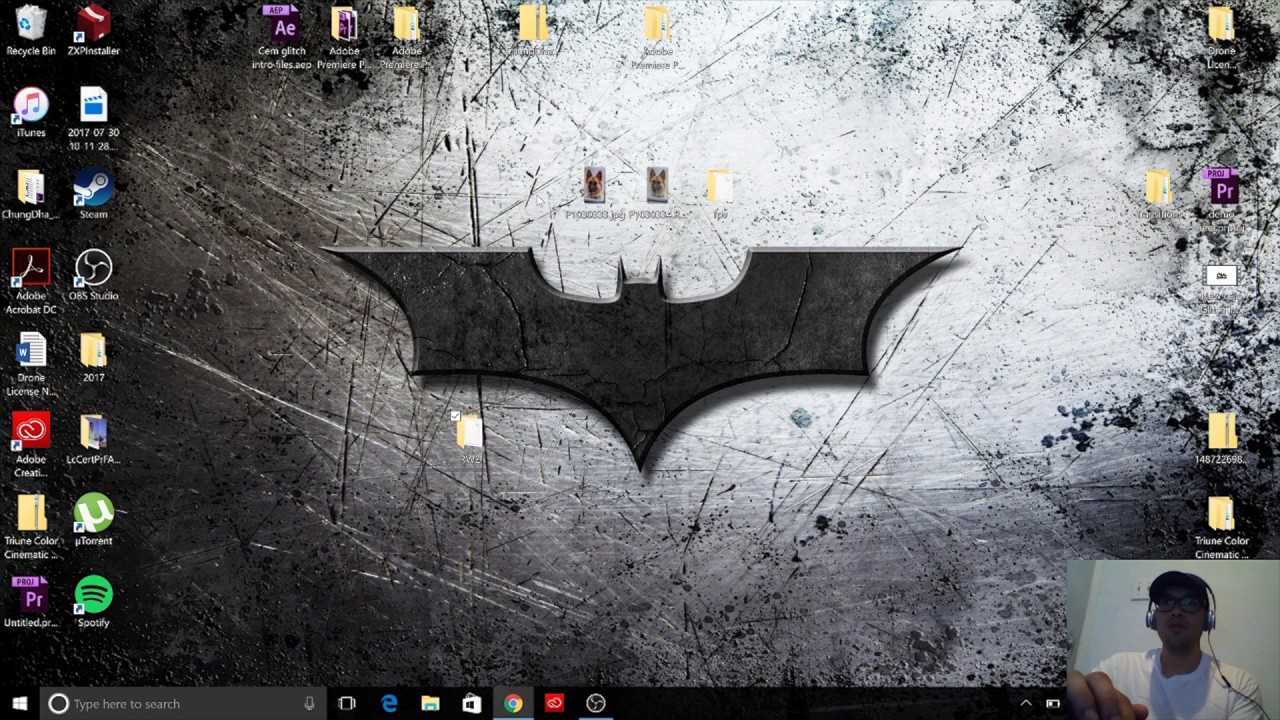Select the folder named 2017
This screenshot has width=1280, height=720.
(93, 358)
